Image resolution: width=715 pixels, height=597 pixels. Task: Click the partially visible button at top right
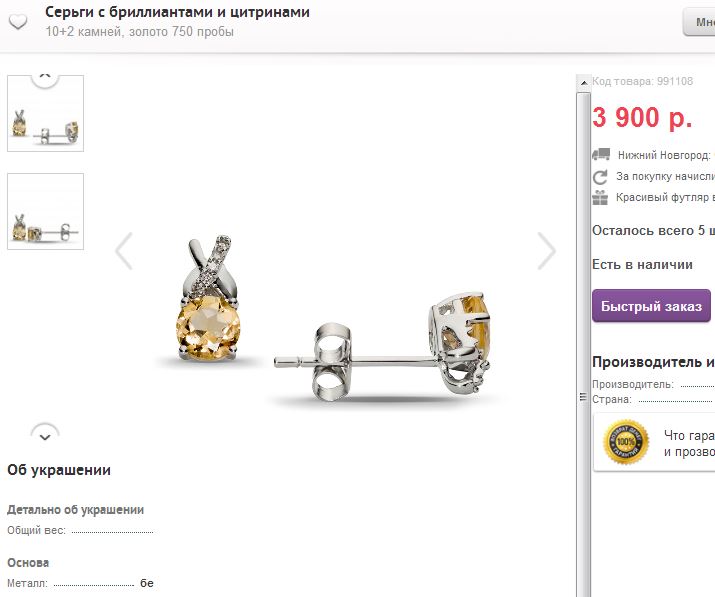point(699,22)
